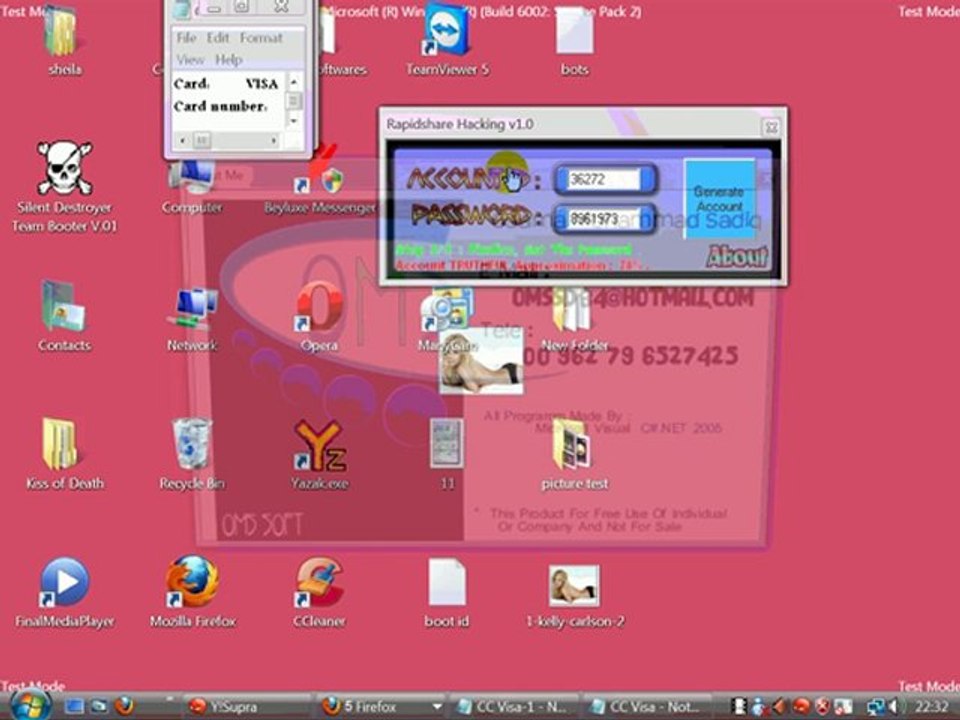Click the taskbar clock showing 22:32

click(x=931, y=707)
